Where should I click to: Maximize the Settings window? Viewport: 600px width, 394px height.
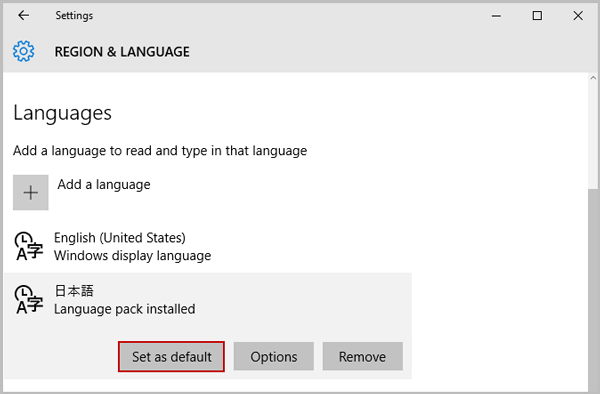coord(537,16)
